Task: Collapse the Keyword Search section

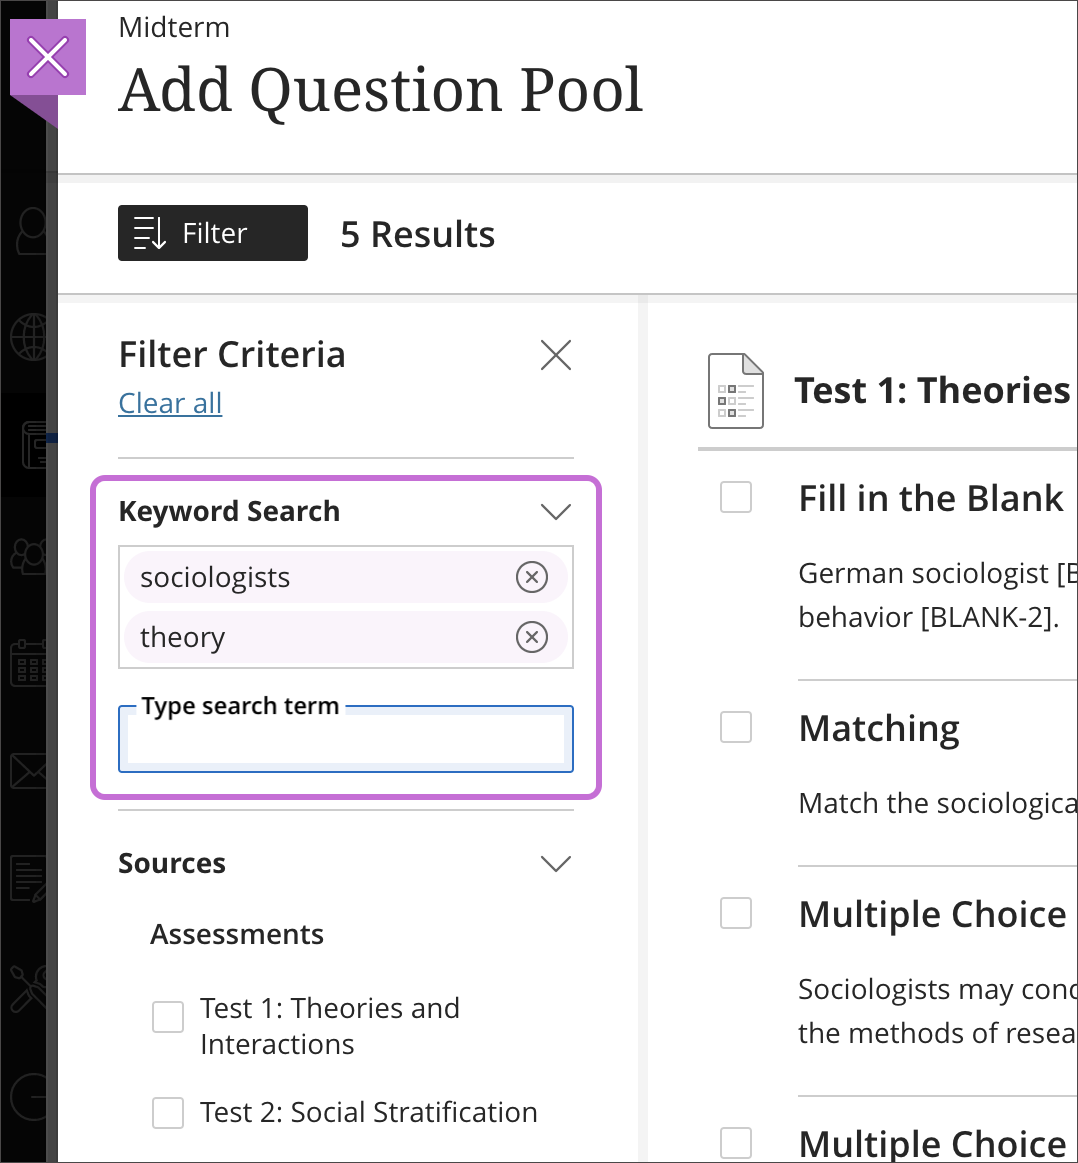Action: [x=555, y=512]
